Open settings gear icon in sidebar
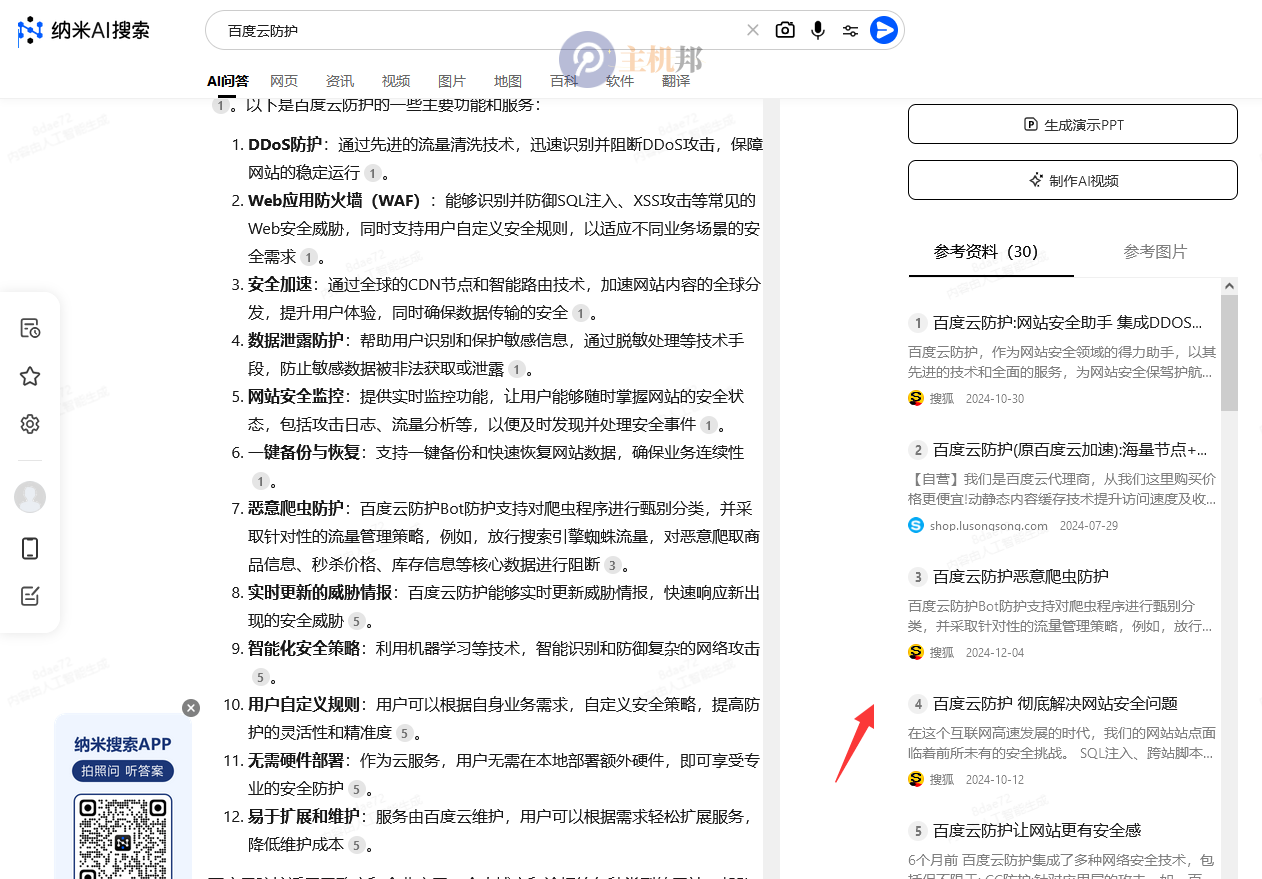The height and width of the screenshot is (879, 1262). [x=30, y=424]
